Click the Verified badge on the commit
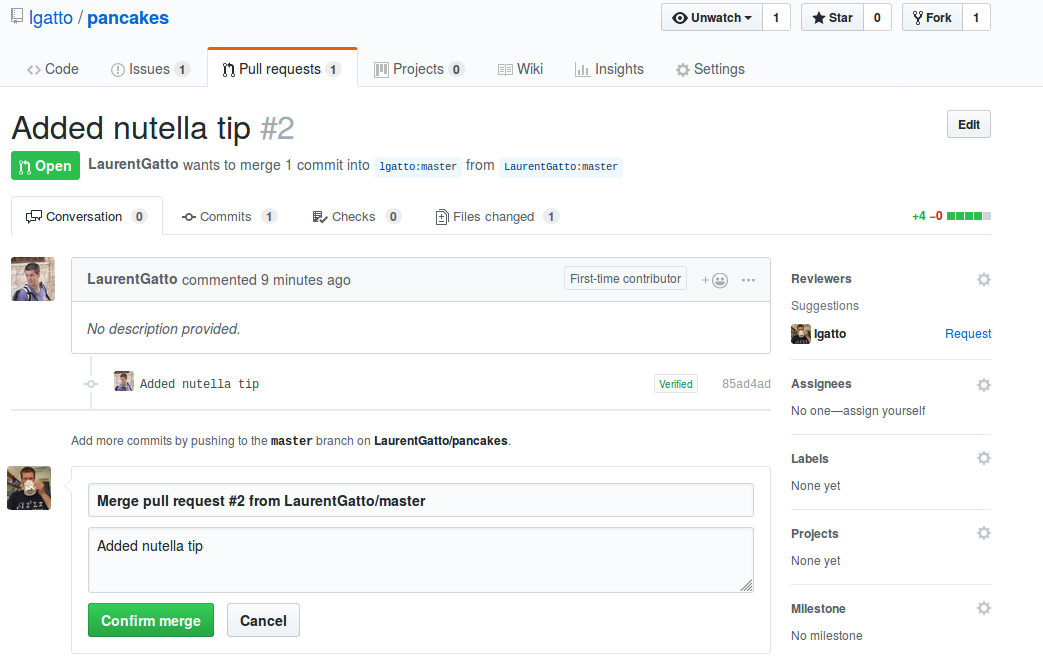Screen dimensions: 1043x659 pos(675,383)
